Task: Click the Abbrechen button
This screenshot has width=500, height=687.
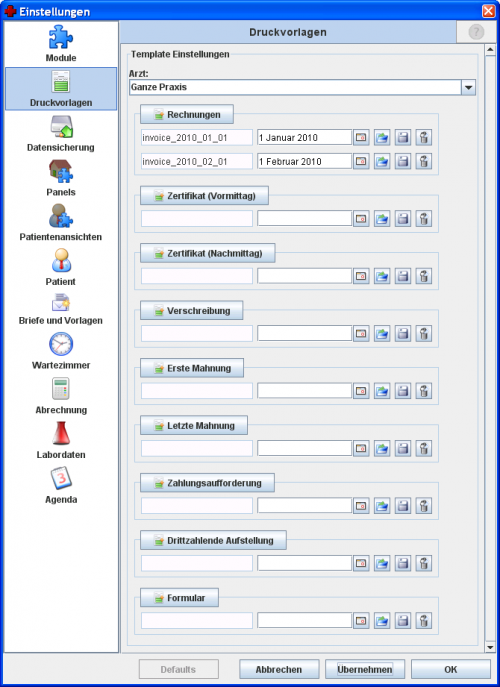Action: coord(279,669)
